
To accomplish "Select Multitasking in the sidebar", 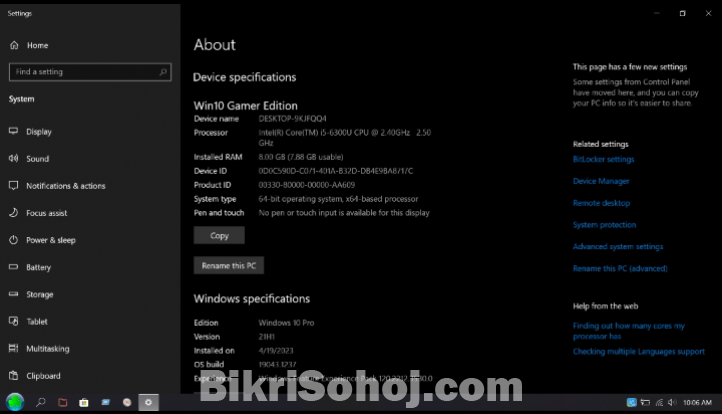I will click(x=47, y=349).
